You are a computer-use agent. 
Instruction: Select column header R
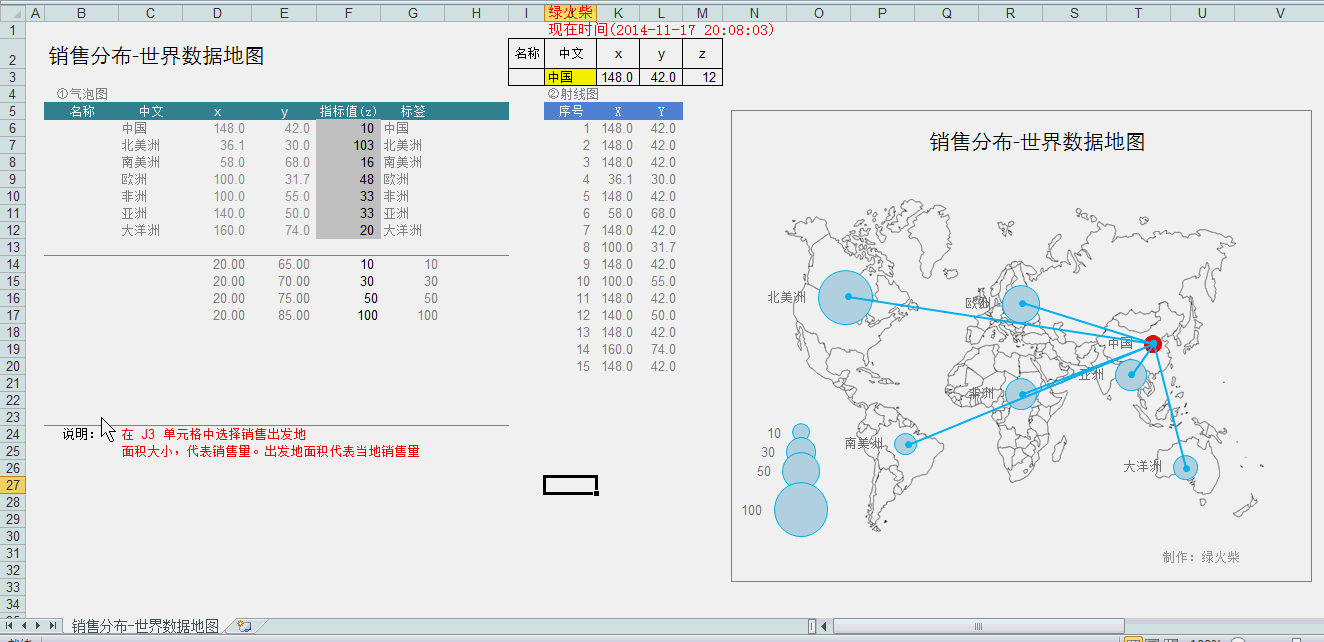pos(1010,13)
